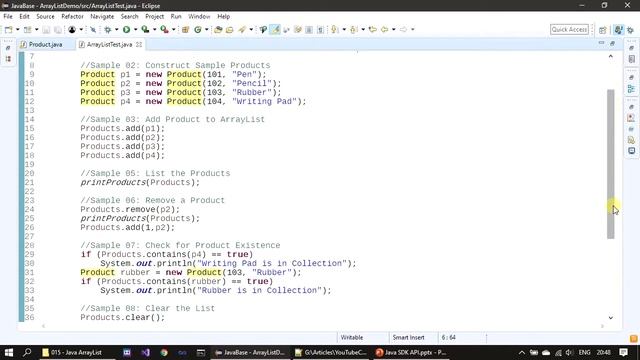Click the Back navigation arrow
This screenshot has height=360, width=640.
point(384,30)
